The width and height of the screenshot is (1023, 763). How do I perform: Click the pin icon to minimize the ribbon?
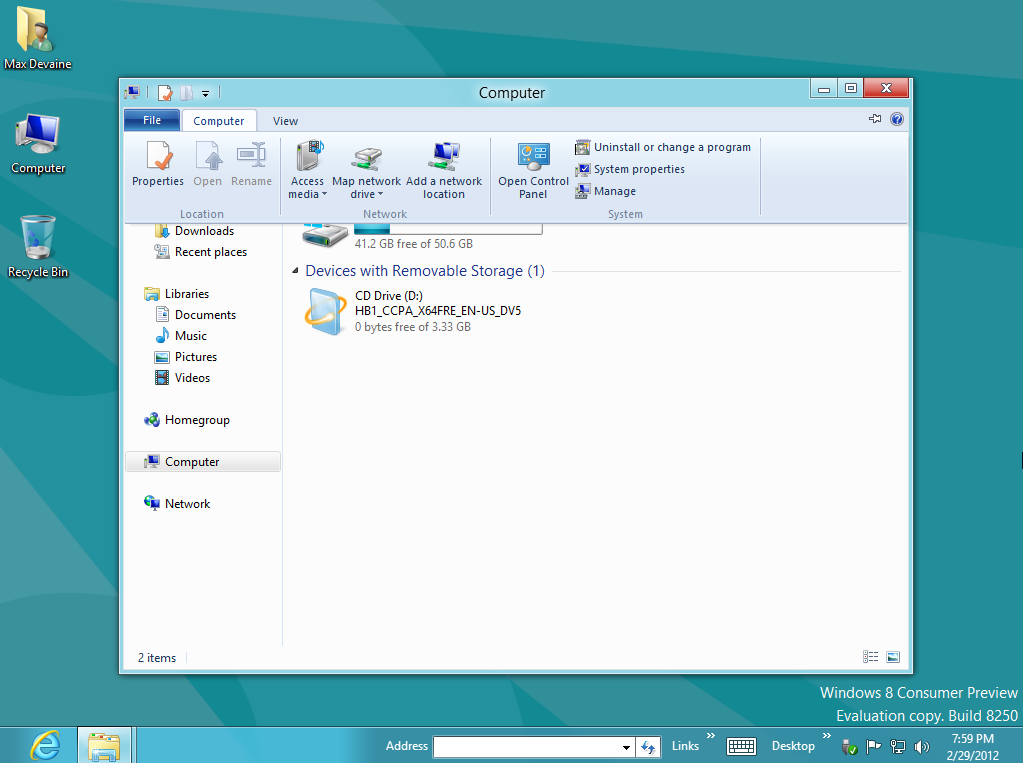[875, 119]
